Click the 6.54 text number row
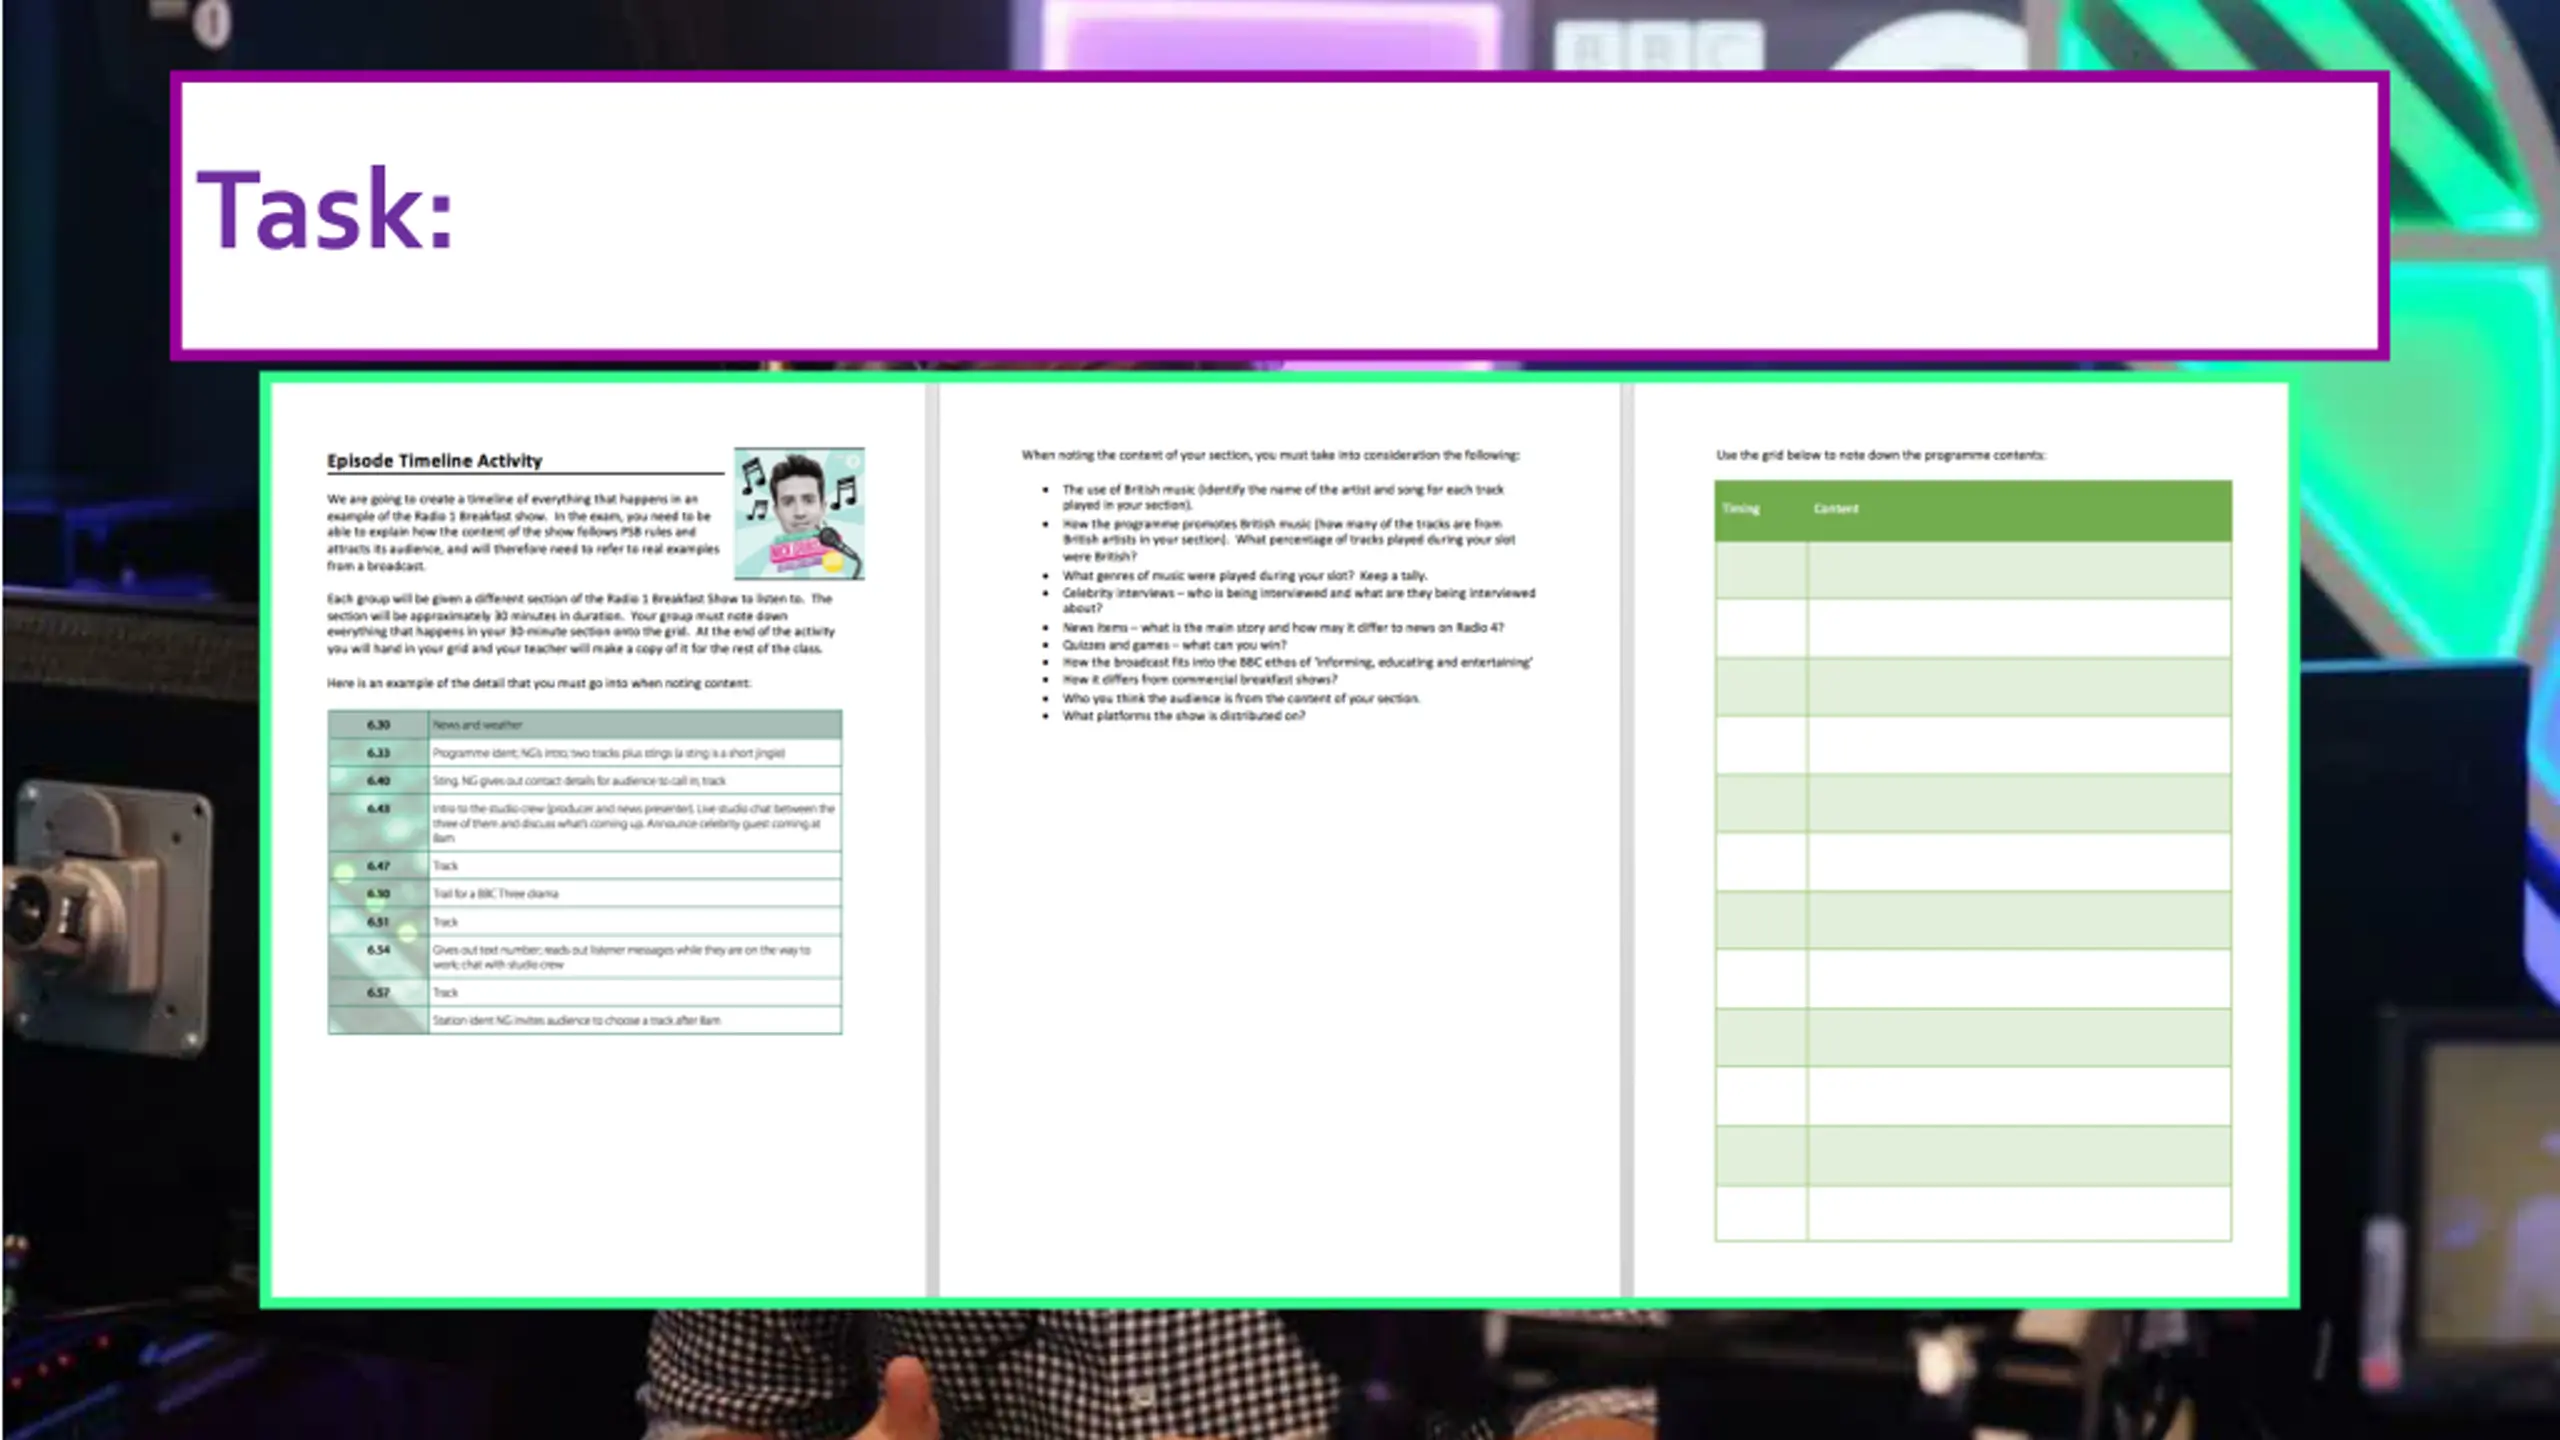This screenshot has height=1440, width=2560. [620, 956]
